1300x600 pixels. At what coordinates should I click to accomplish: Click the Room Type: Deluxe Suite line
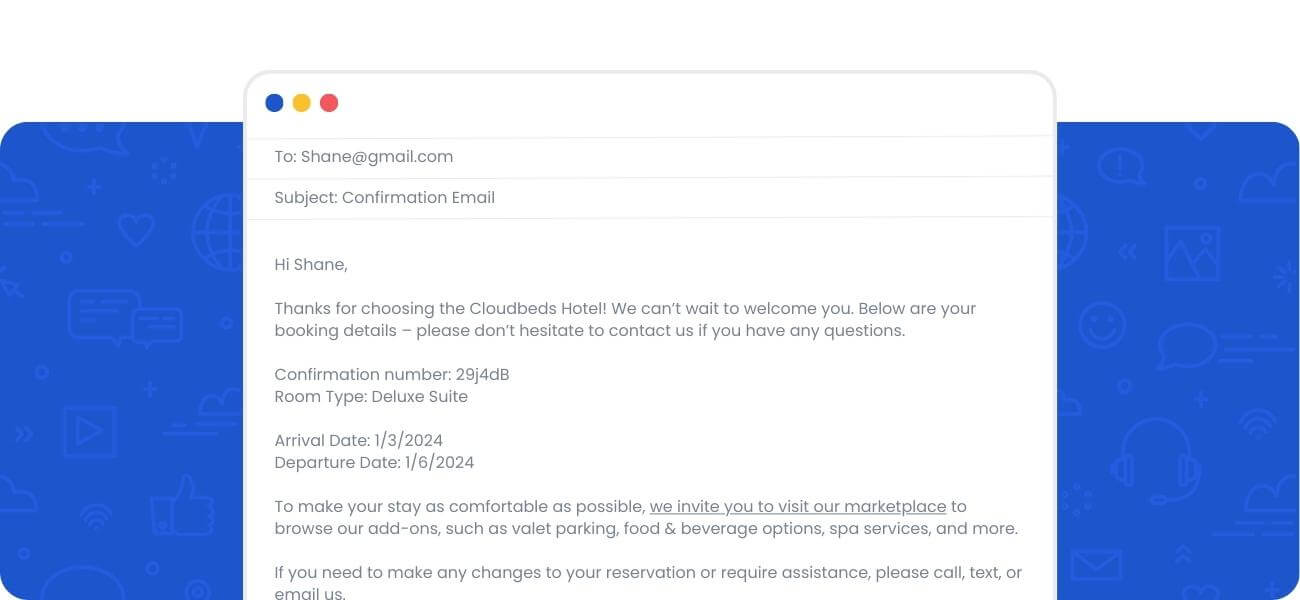point(371,397)
